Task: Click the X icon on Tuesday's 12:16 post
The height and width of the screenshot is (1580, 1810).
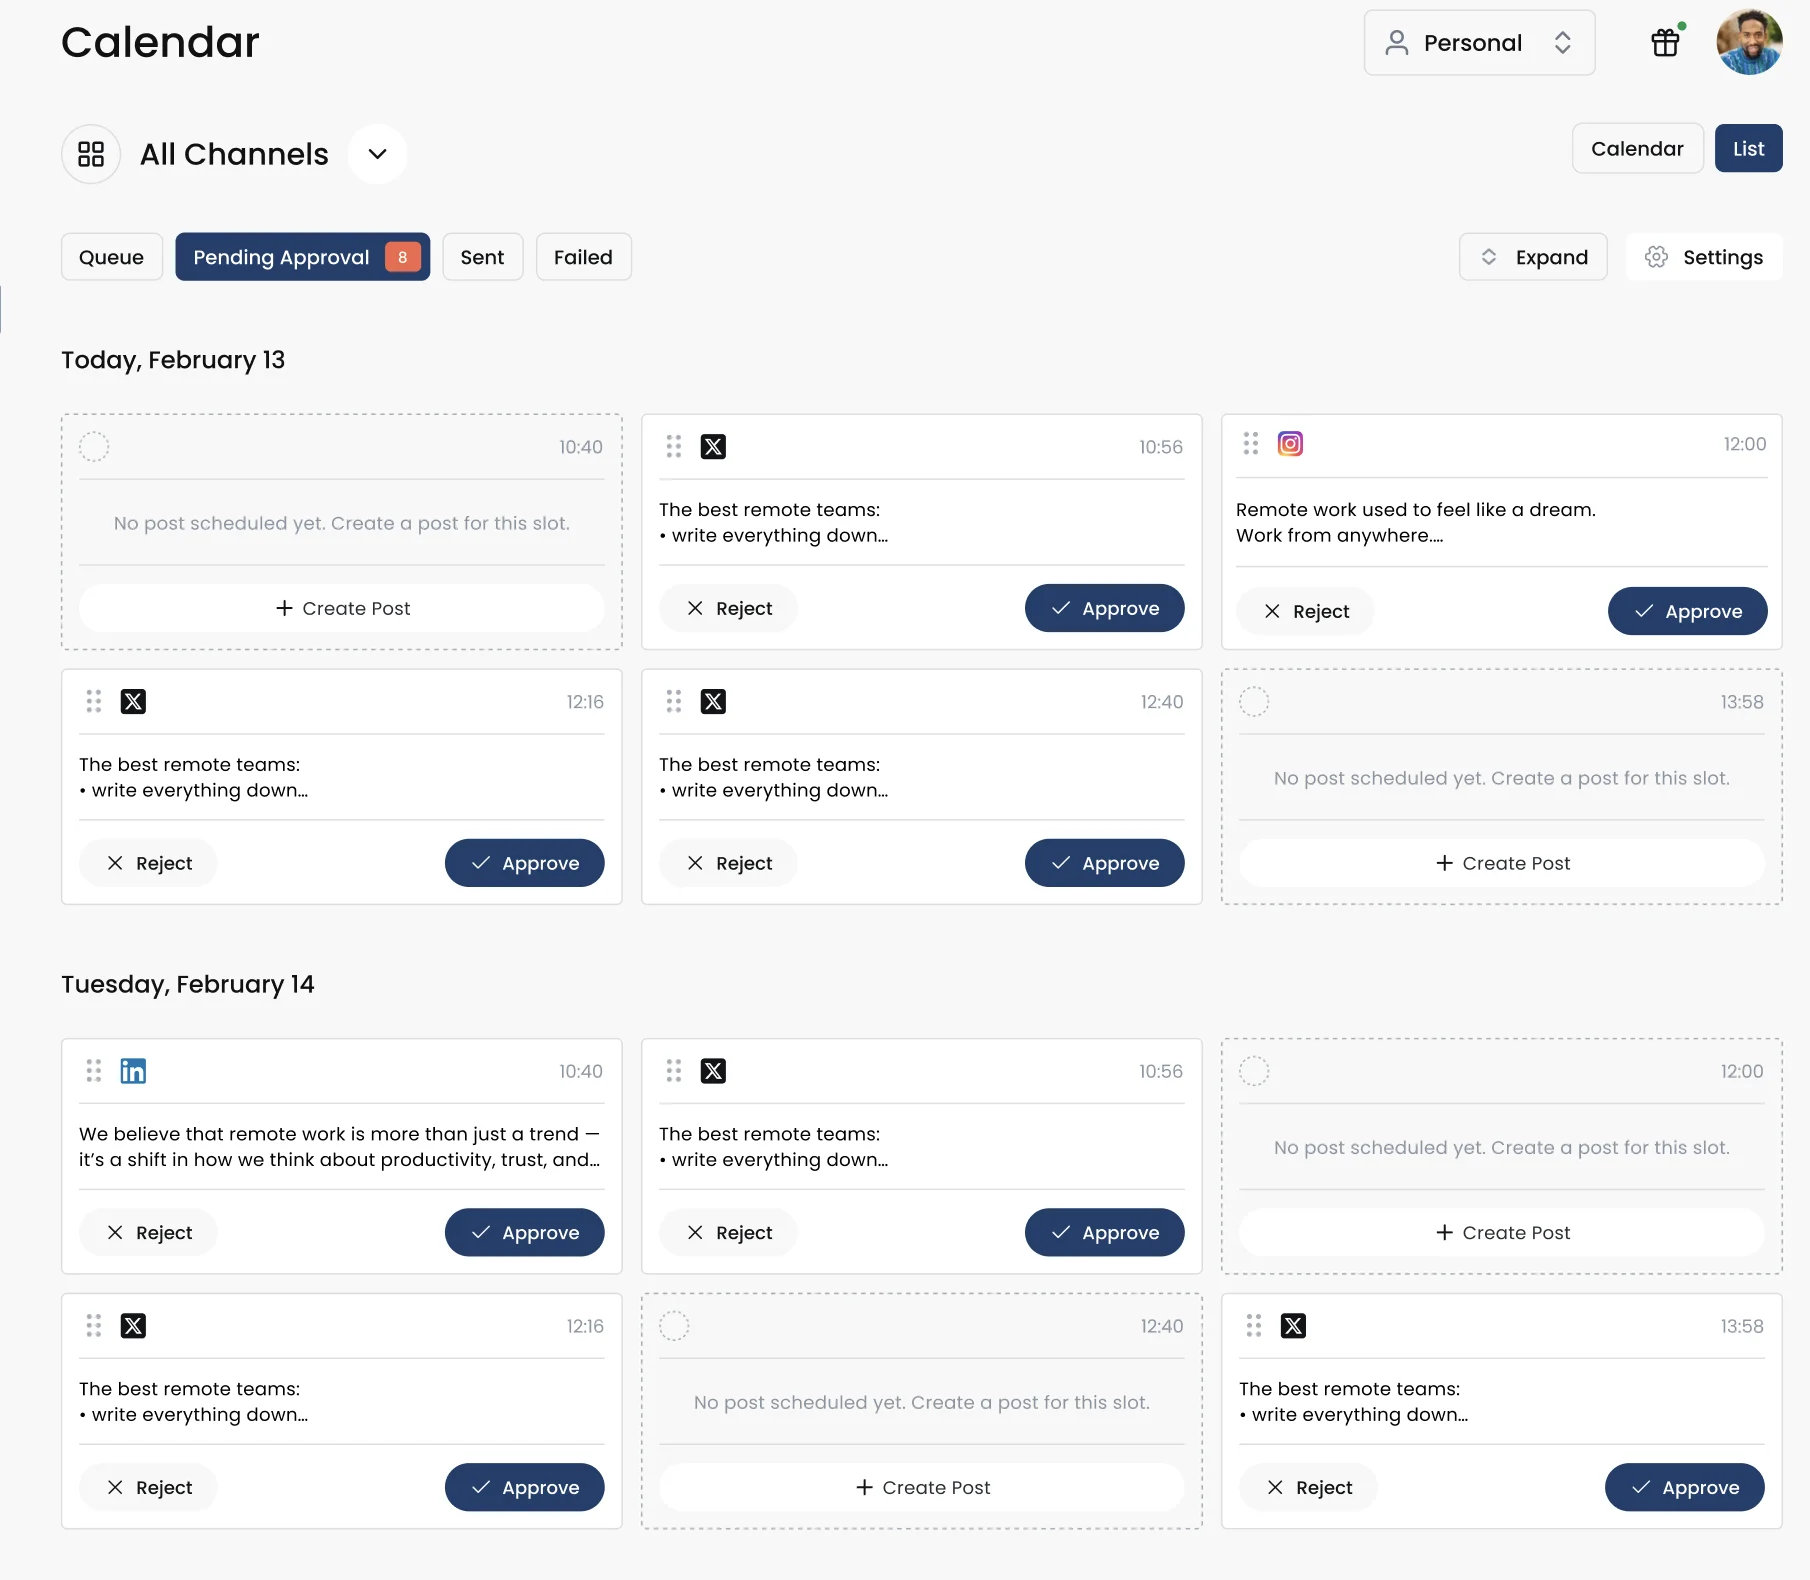Action: click(133, 1326)
